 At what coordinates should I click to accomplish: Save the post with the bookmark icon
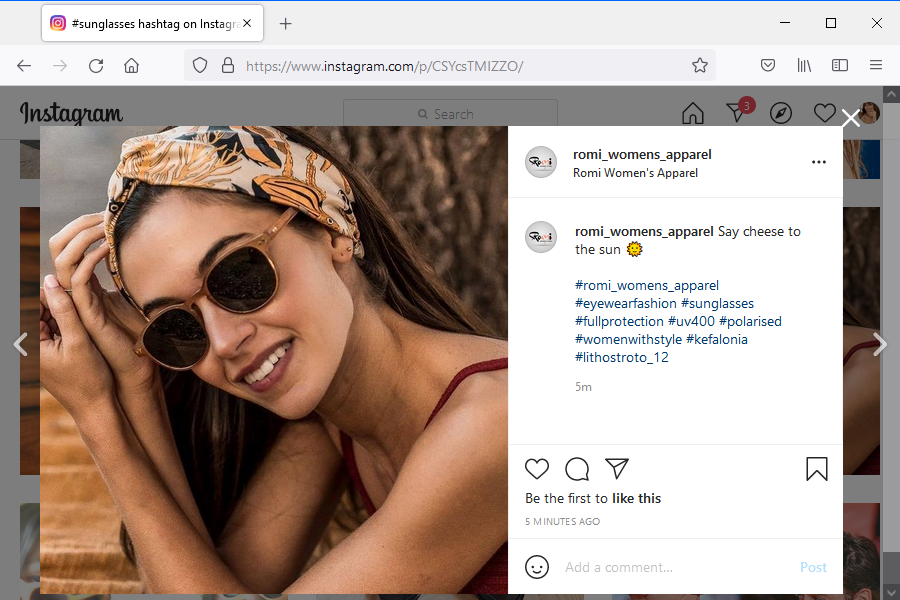817,469
